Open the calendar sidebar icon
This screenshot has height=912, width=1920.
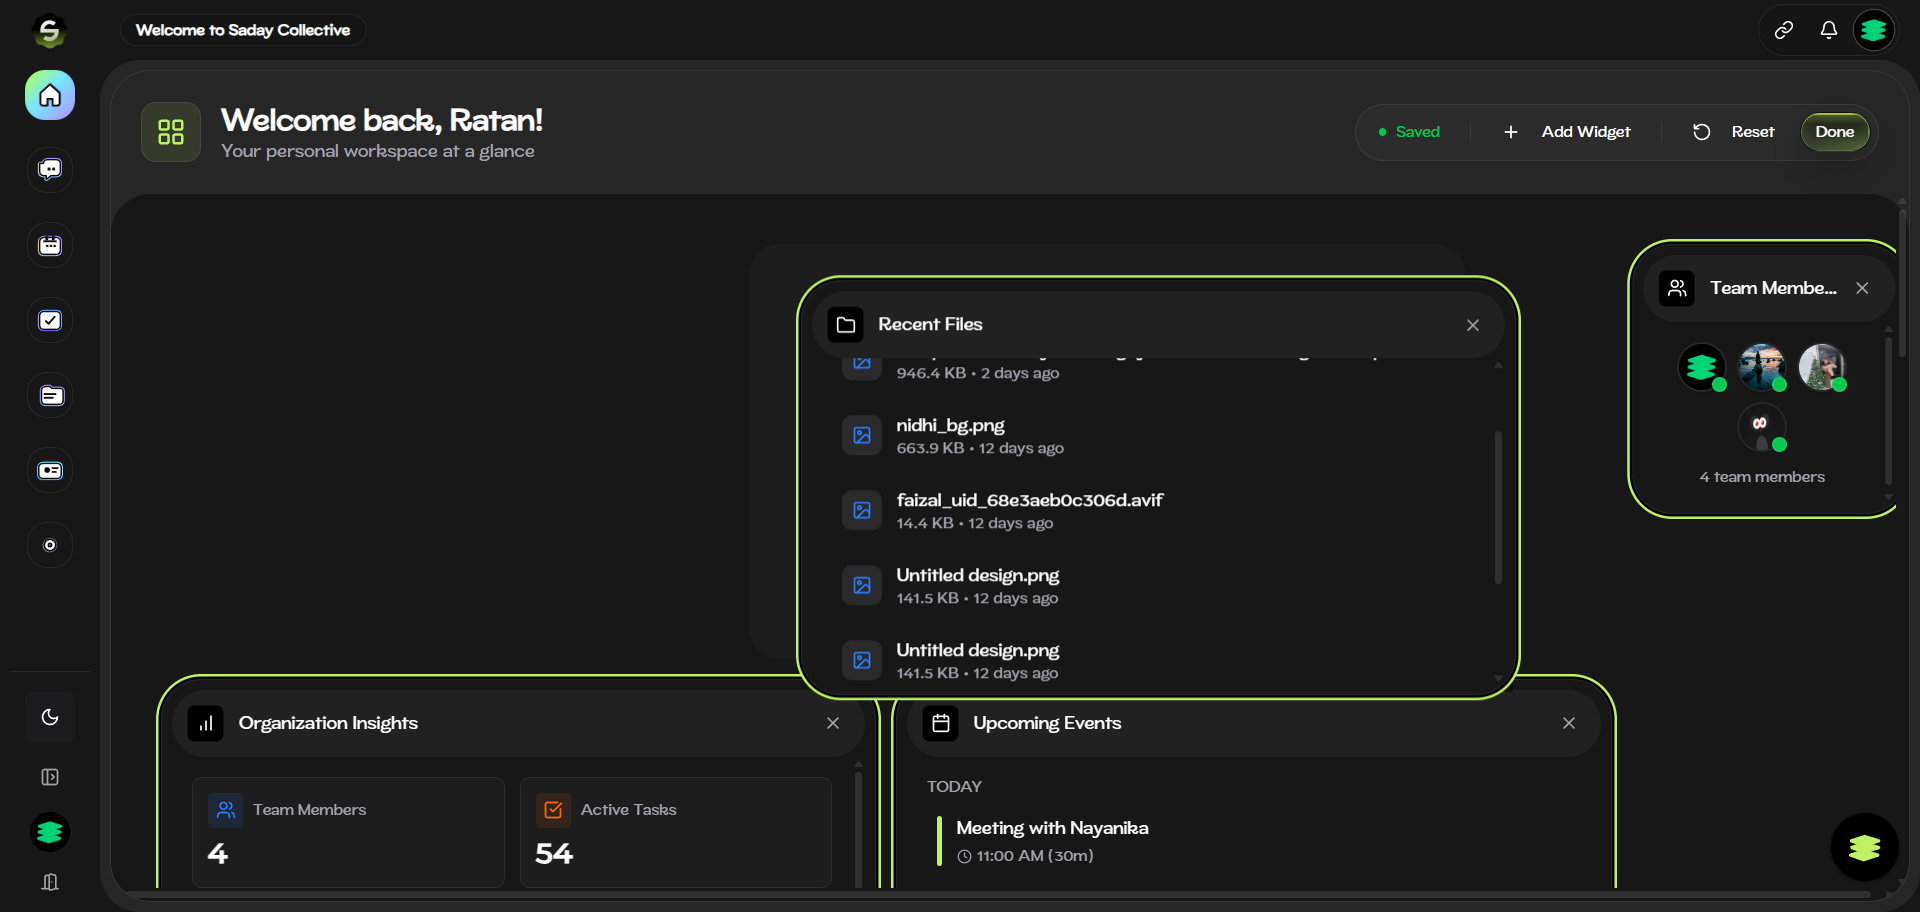50,245
